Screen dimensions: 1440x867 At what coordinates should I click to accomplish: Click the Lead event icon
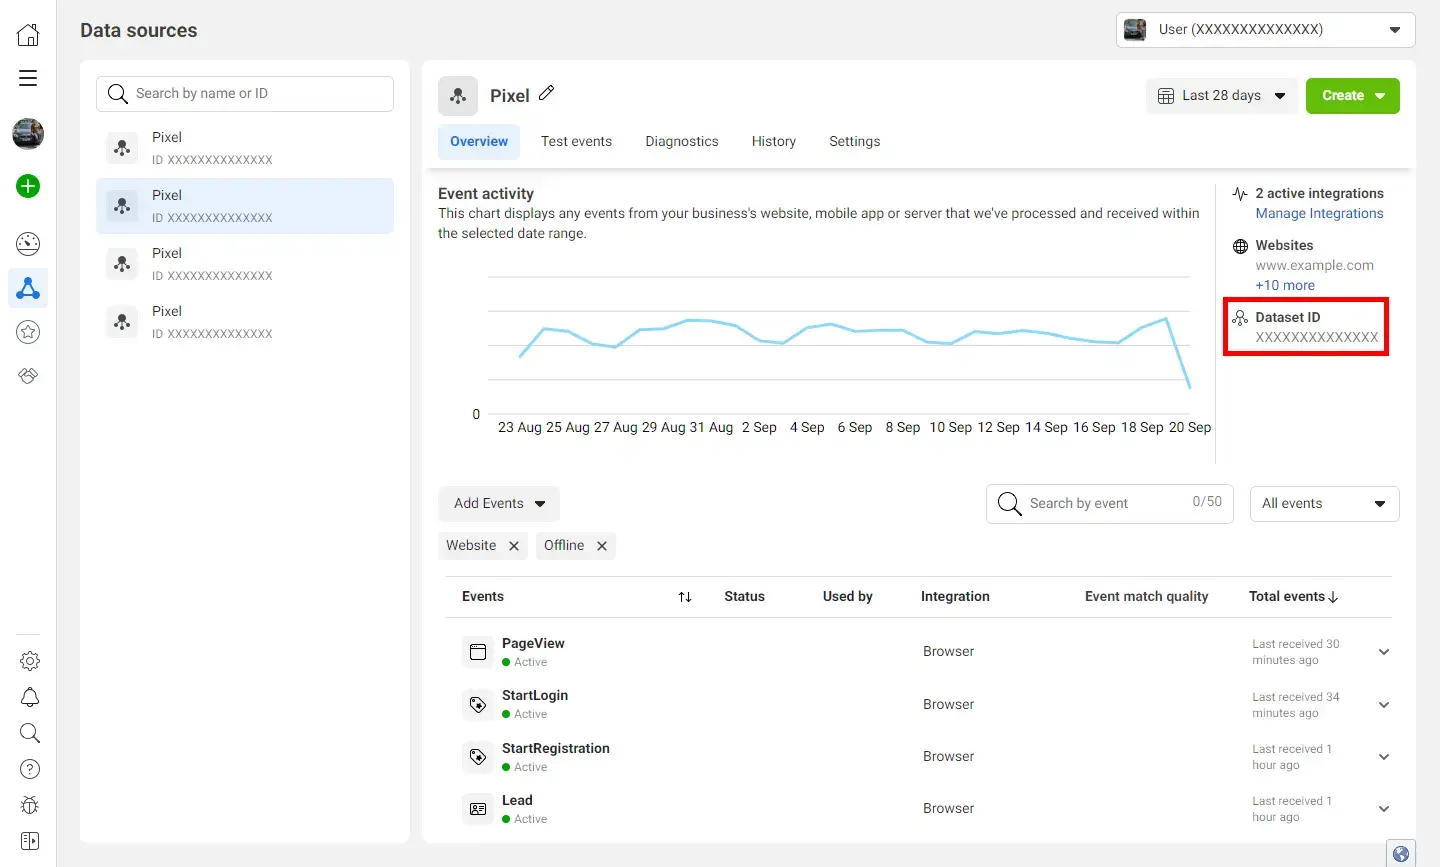click(478, 809)
